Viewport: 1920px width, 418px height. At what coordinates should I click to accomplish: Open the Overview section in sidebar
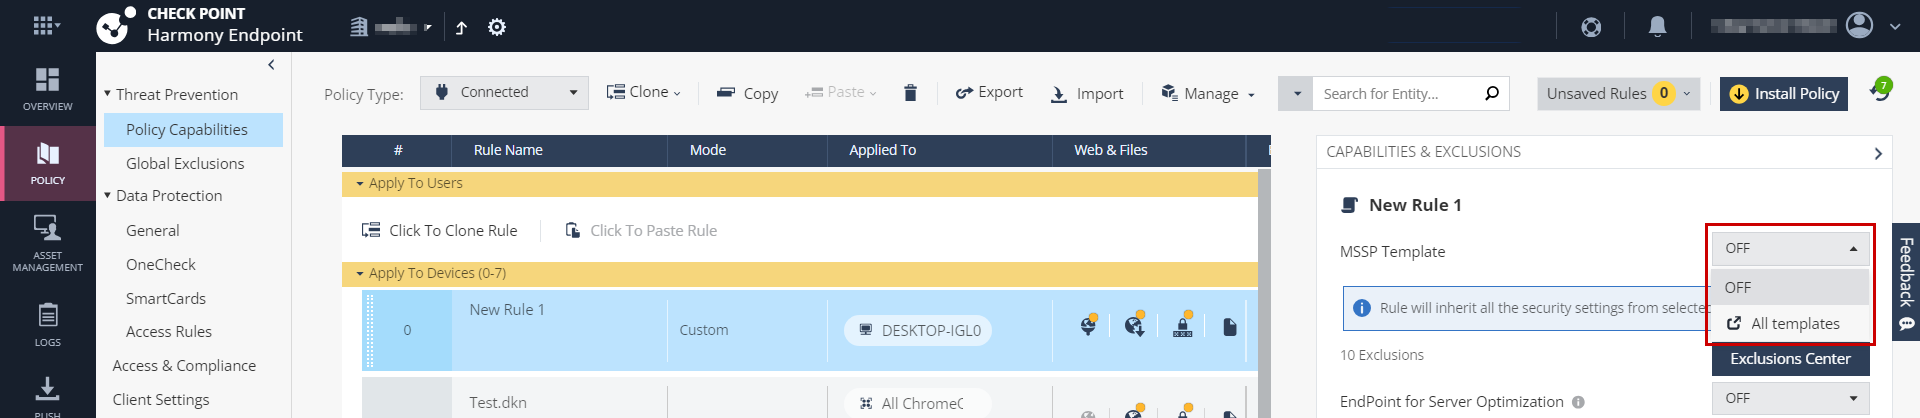[47, 89]
